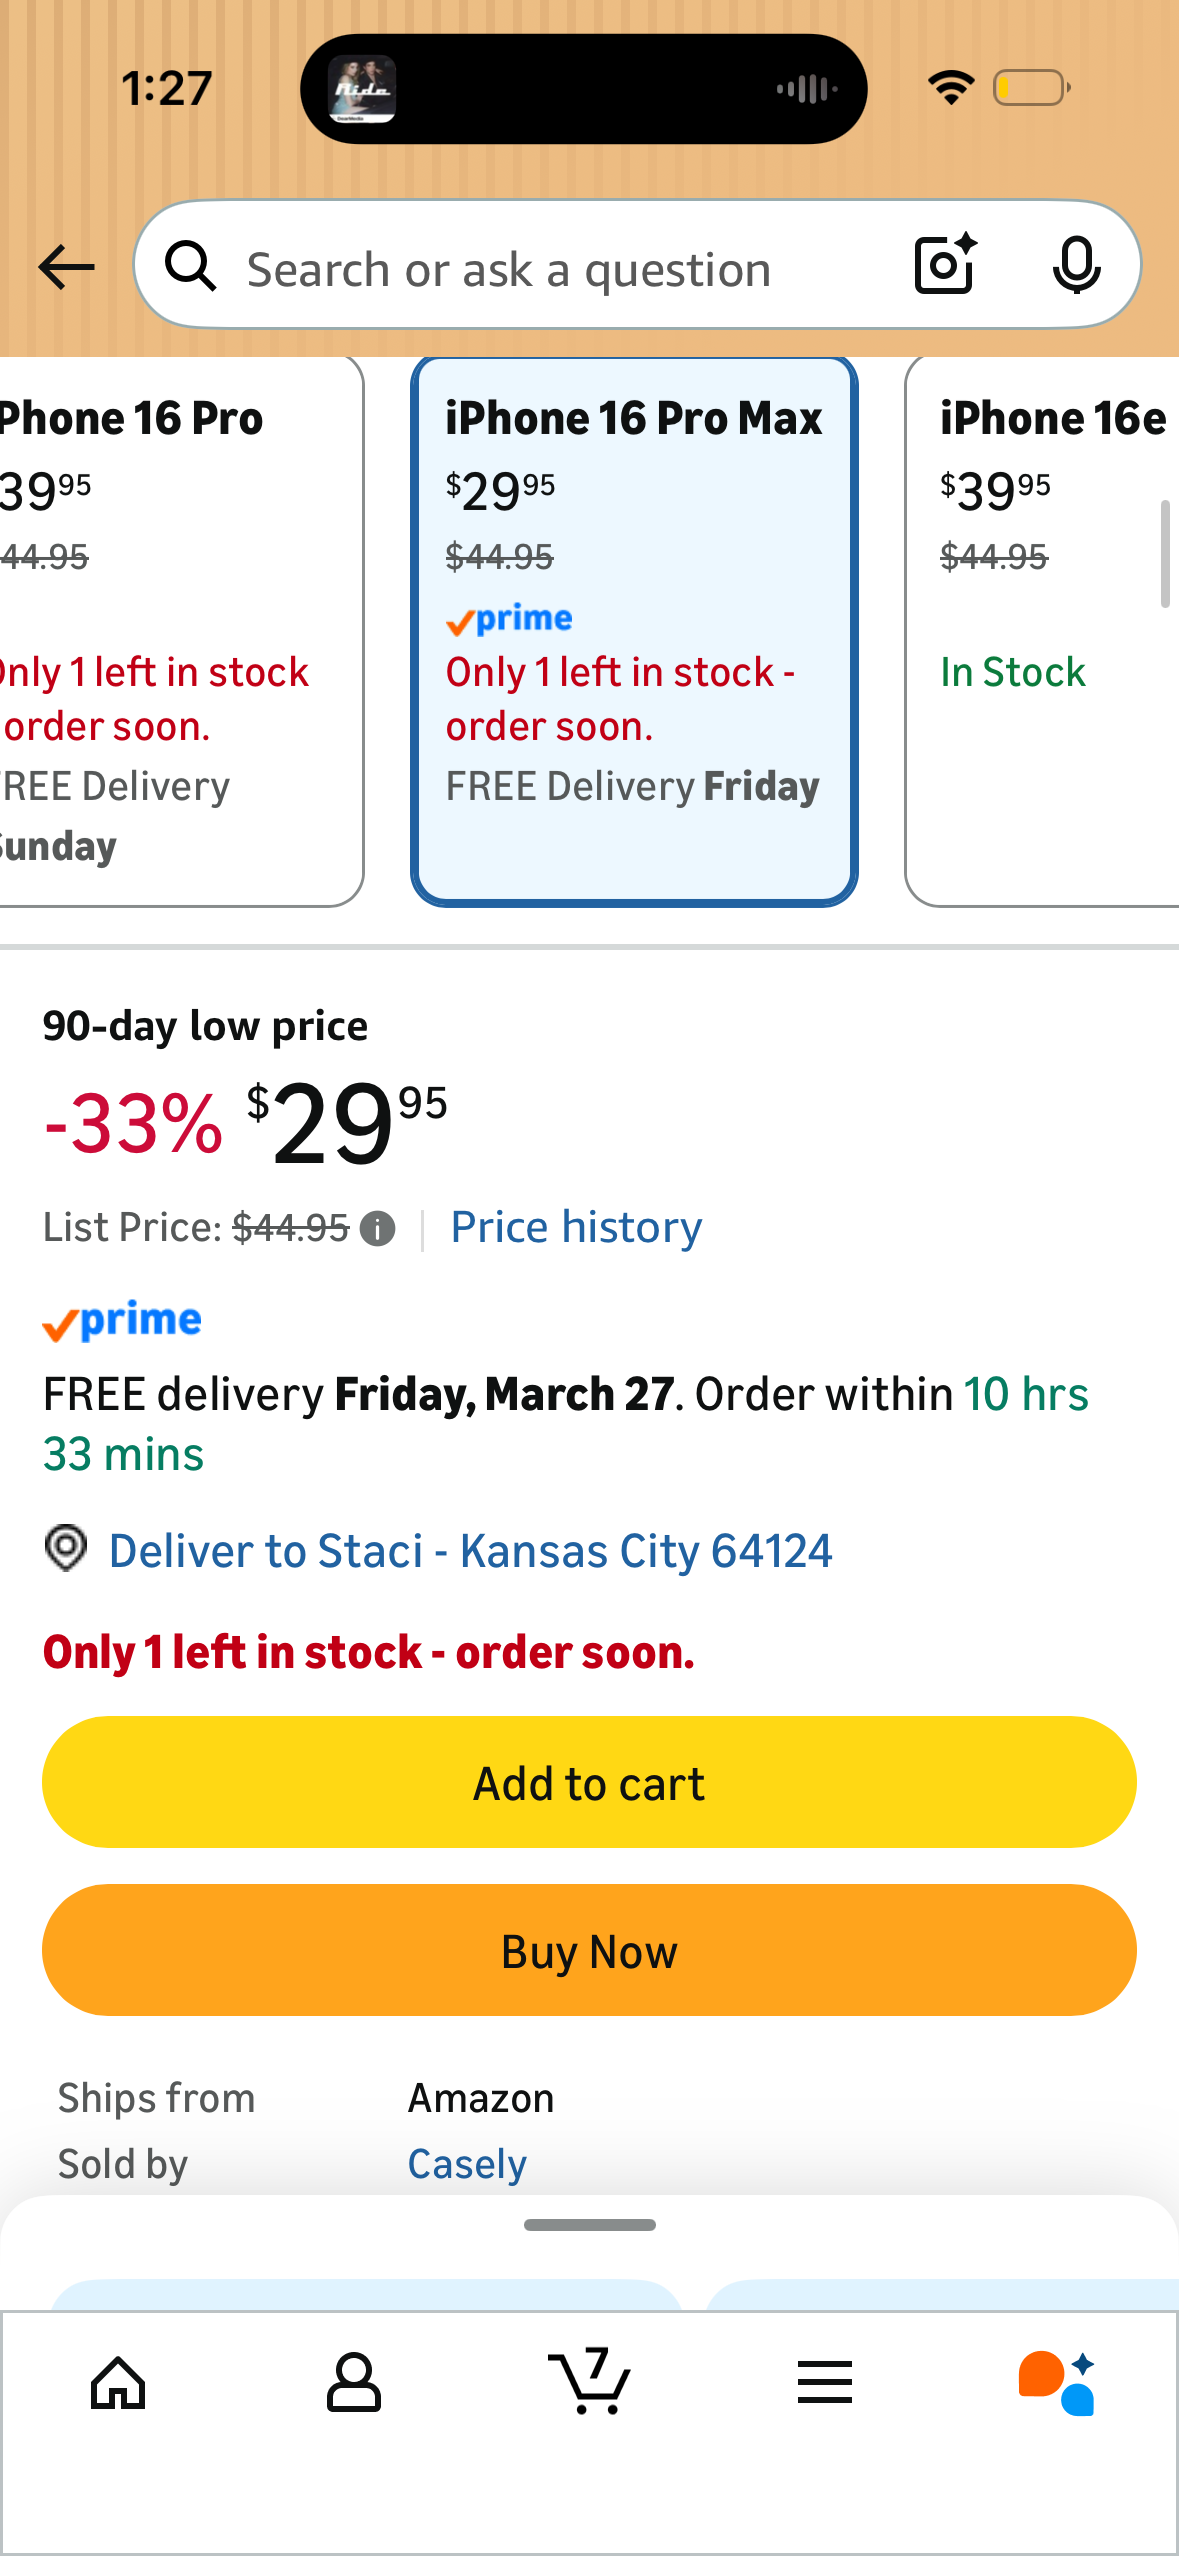Image resolution: width=1179 pixels, height=2556 pixels.
Task: Open account profile icon
Action: click(x=354, y=2382)
